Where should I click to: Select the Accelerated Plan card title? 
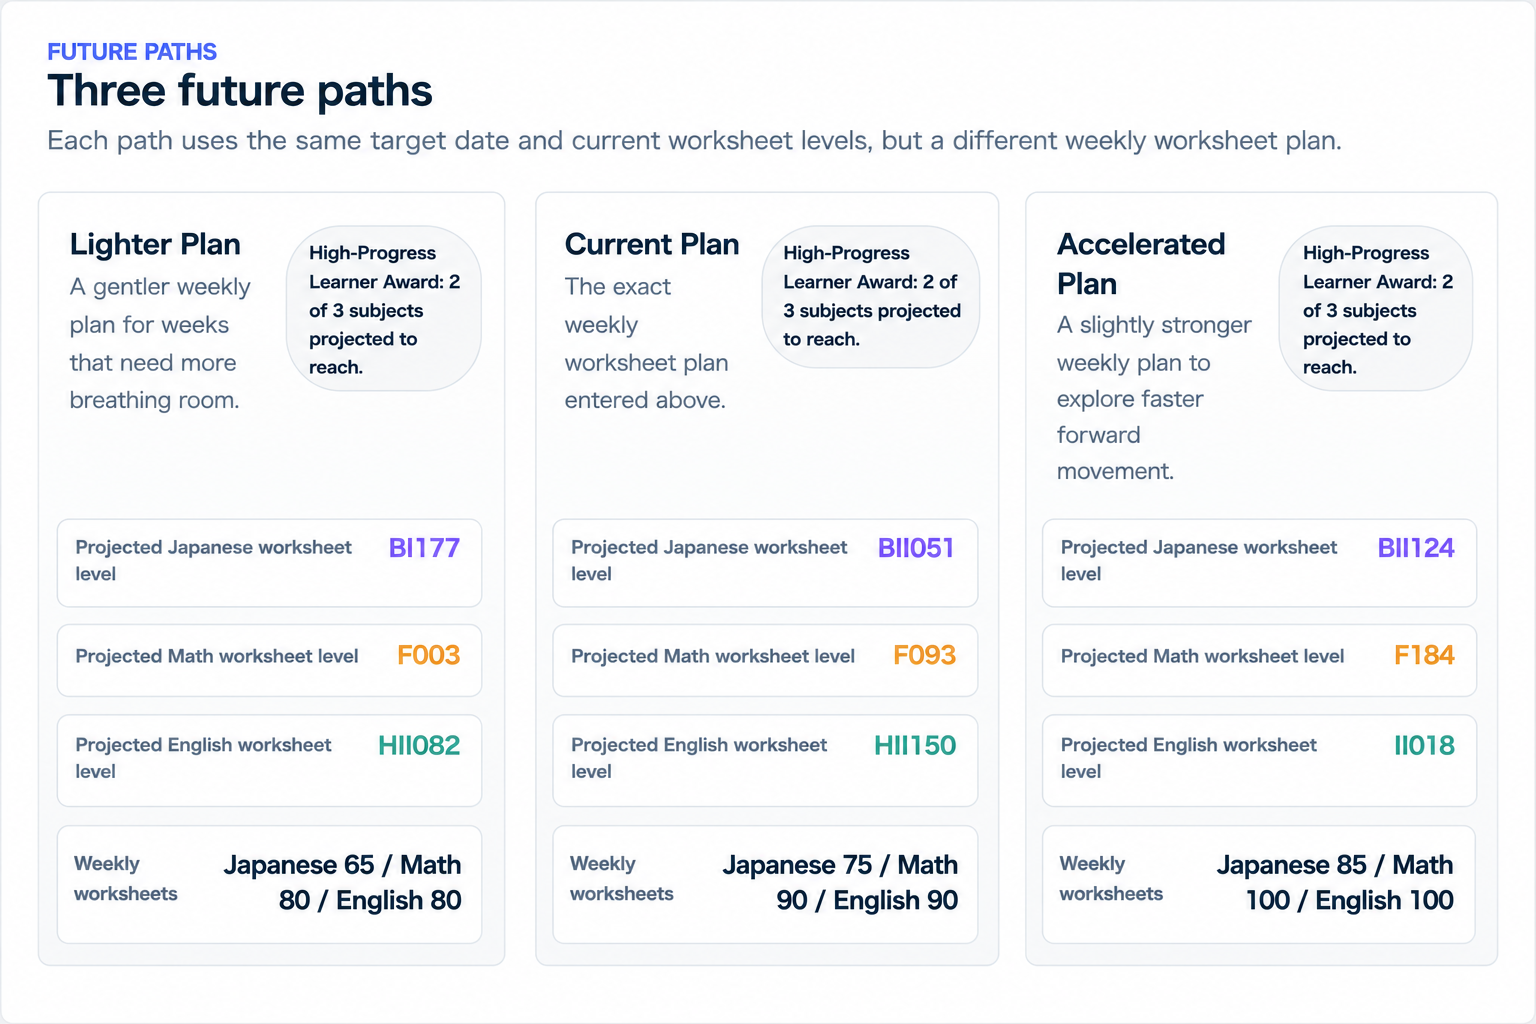pyautogui.click(x=1141, y=264)
